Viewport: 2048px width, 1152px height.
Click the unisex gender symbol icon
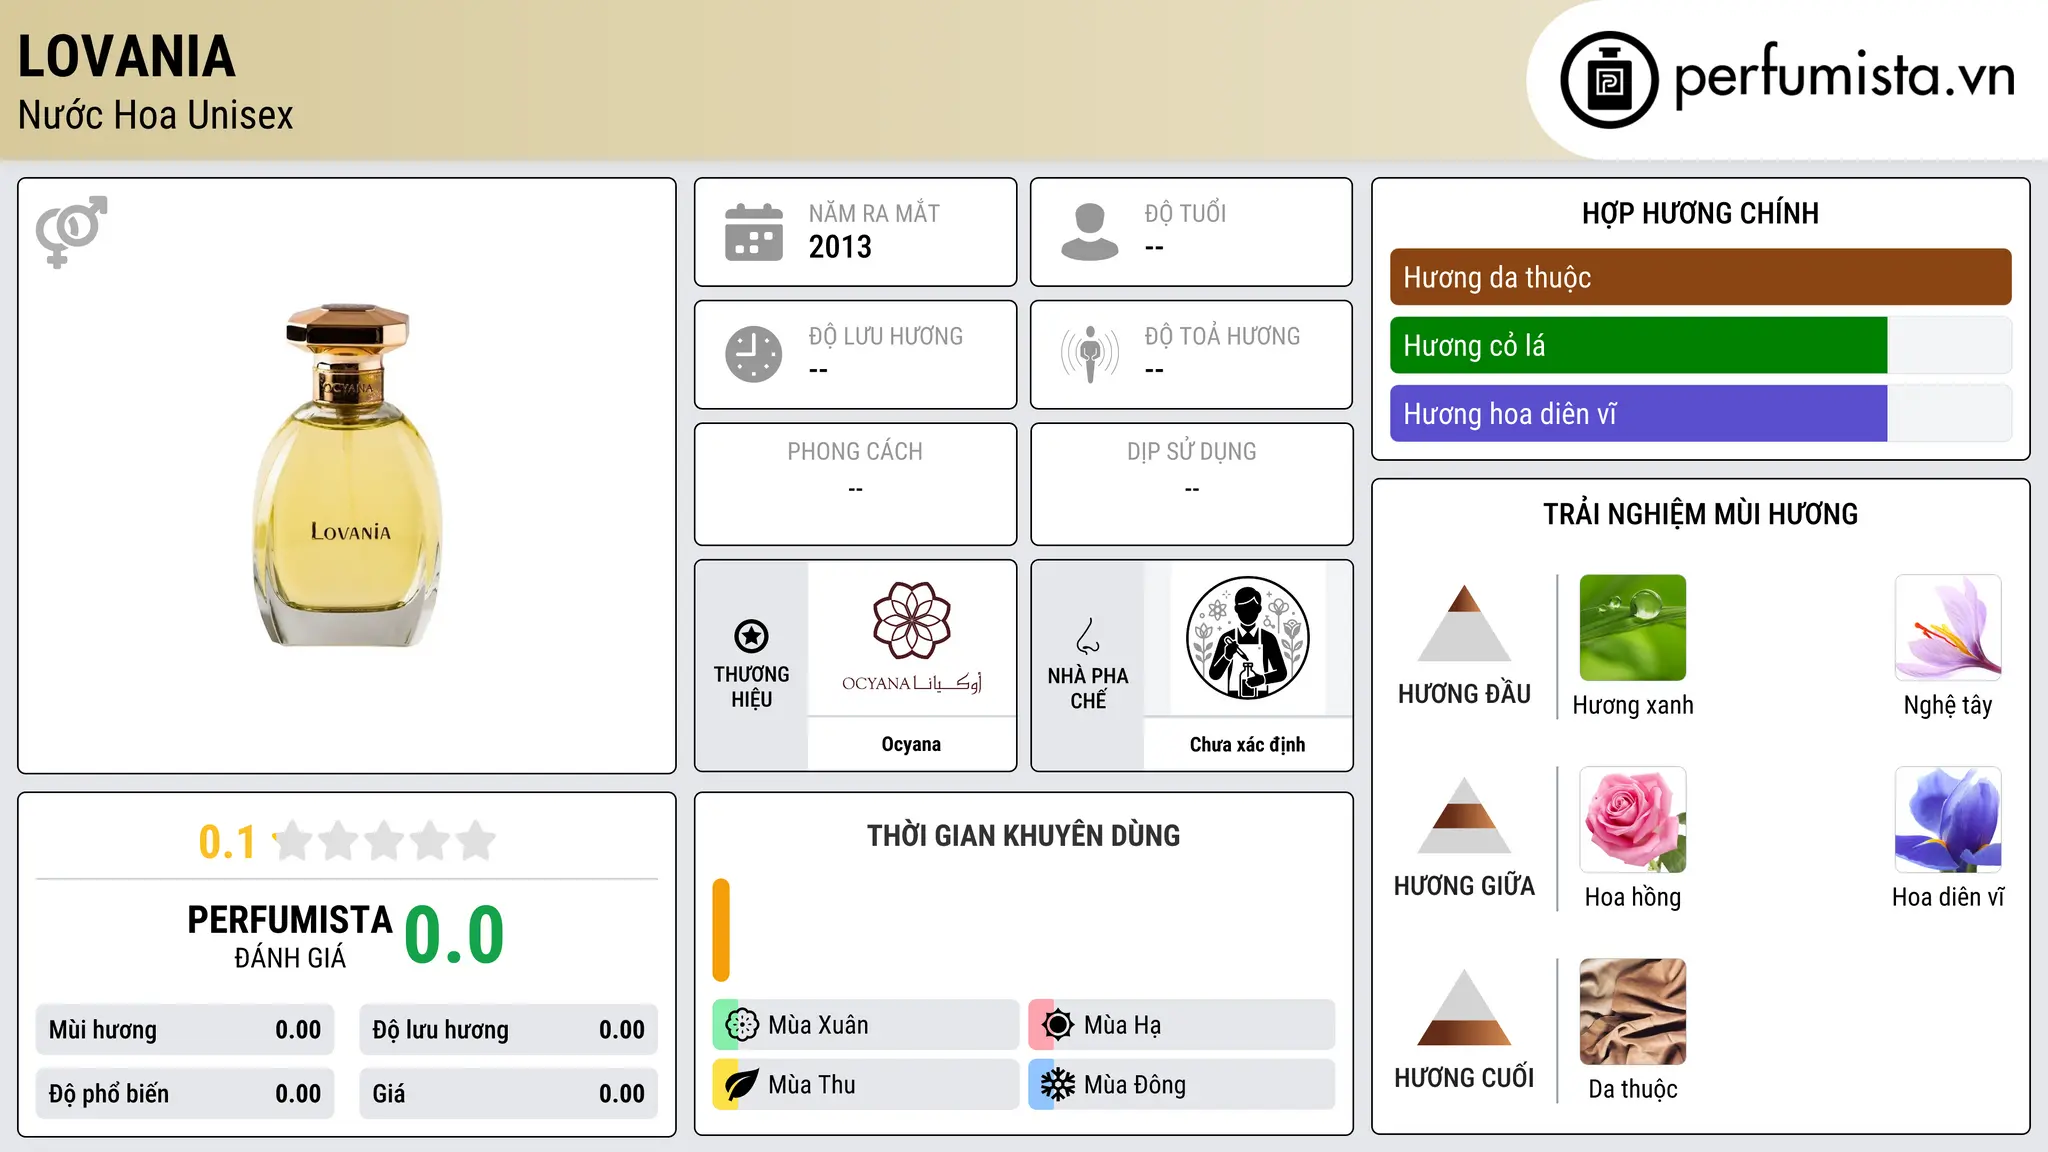pos(71,231)
